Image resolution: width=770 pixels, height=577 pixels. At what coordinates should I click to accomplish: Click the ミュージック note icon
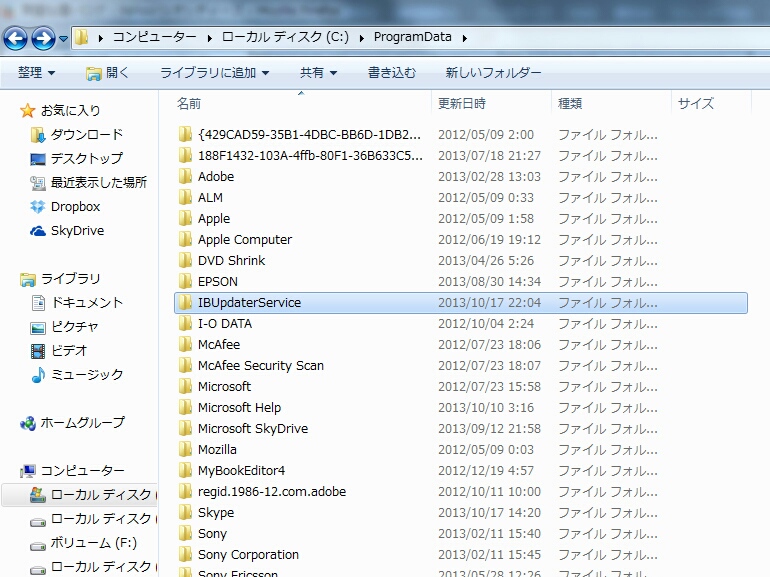pyautogui.click(x=38, y=375)
